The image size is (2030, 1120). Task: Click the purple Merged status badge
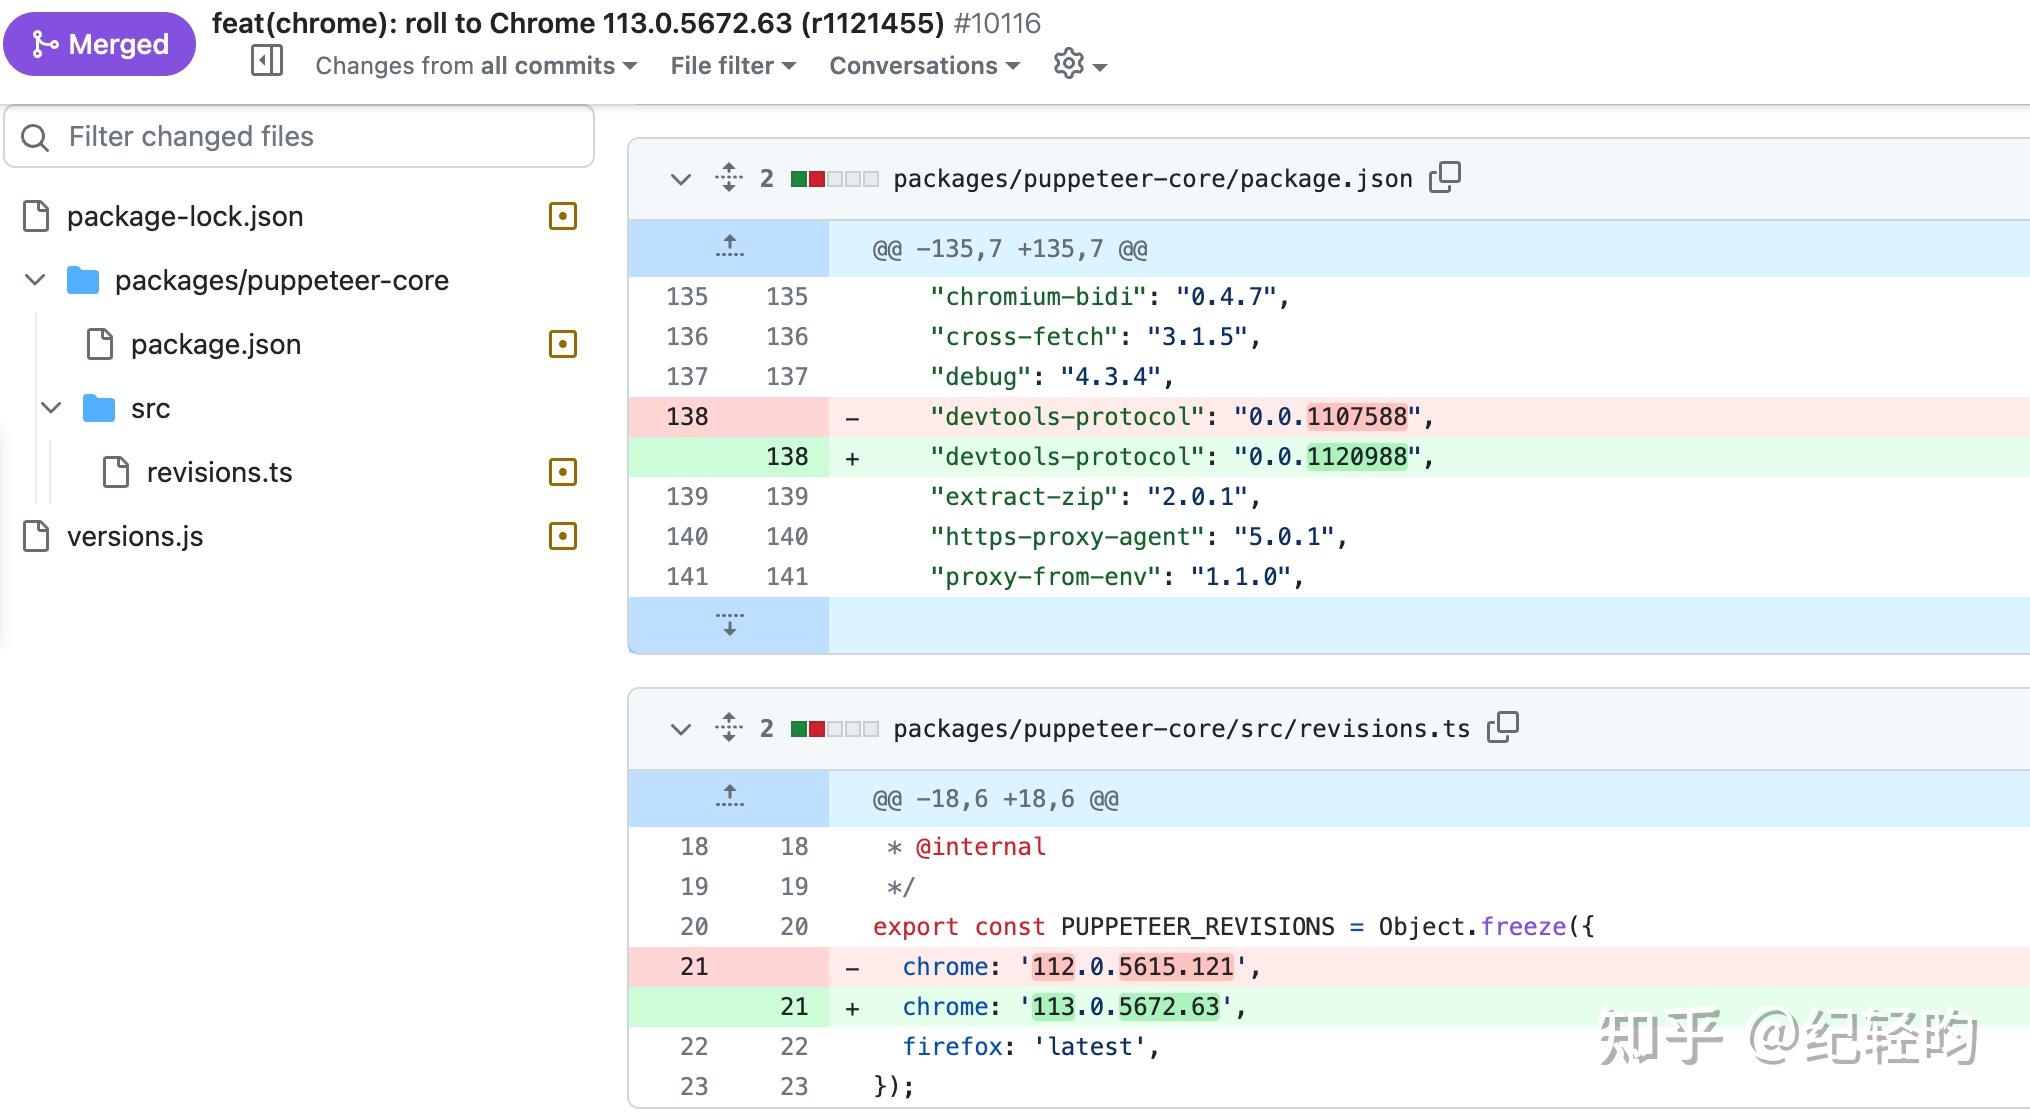pos(100,44)
